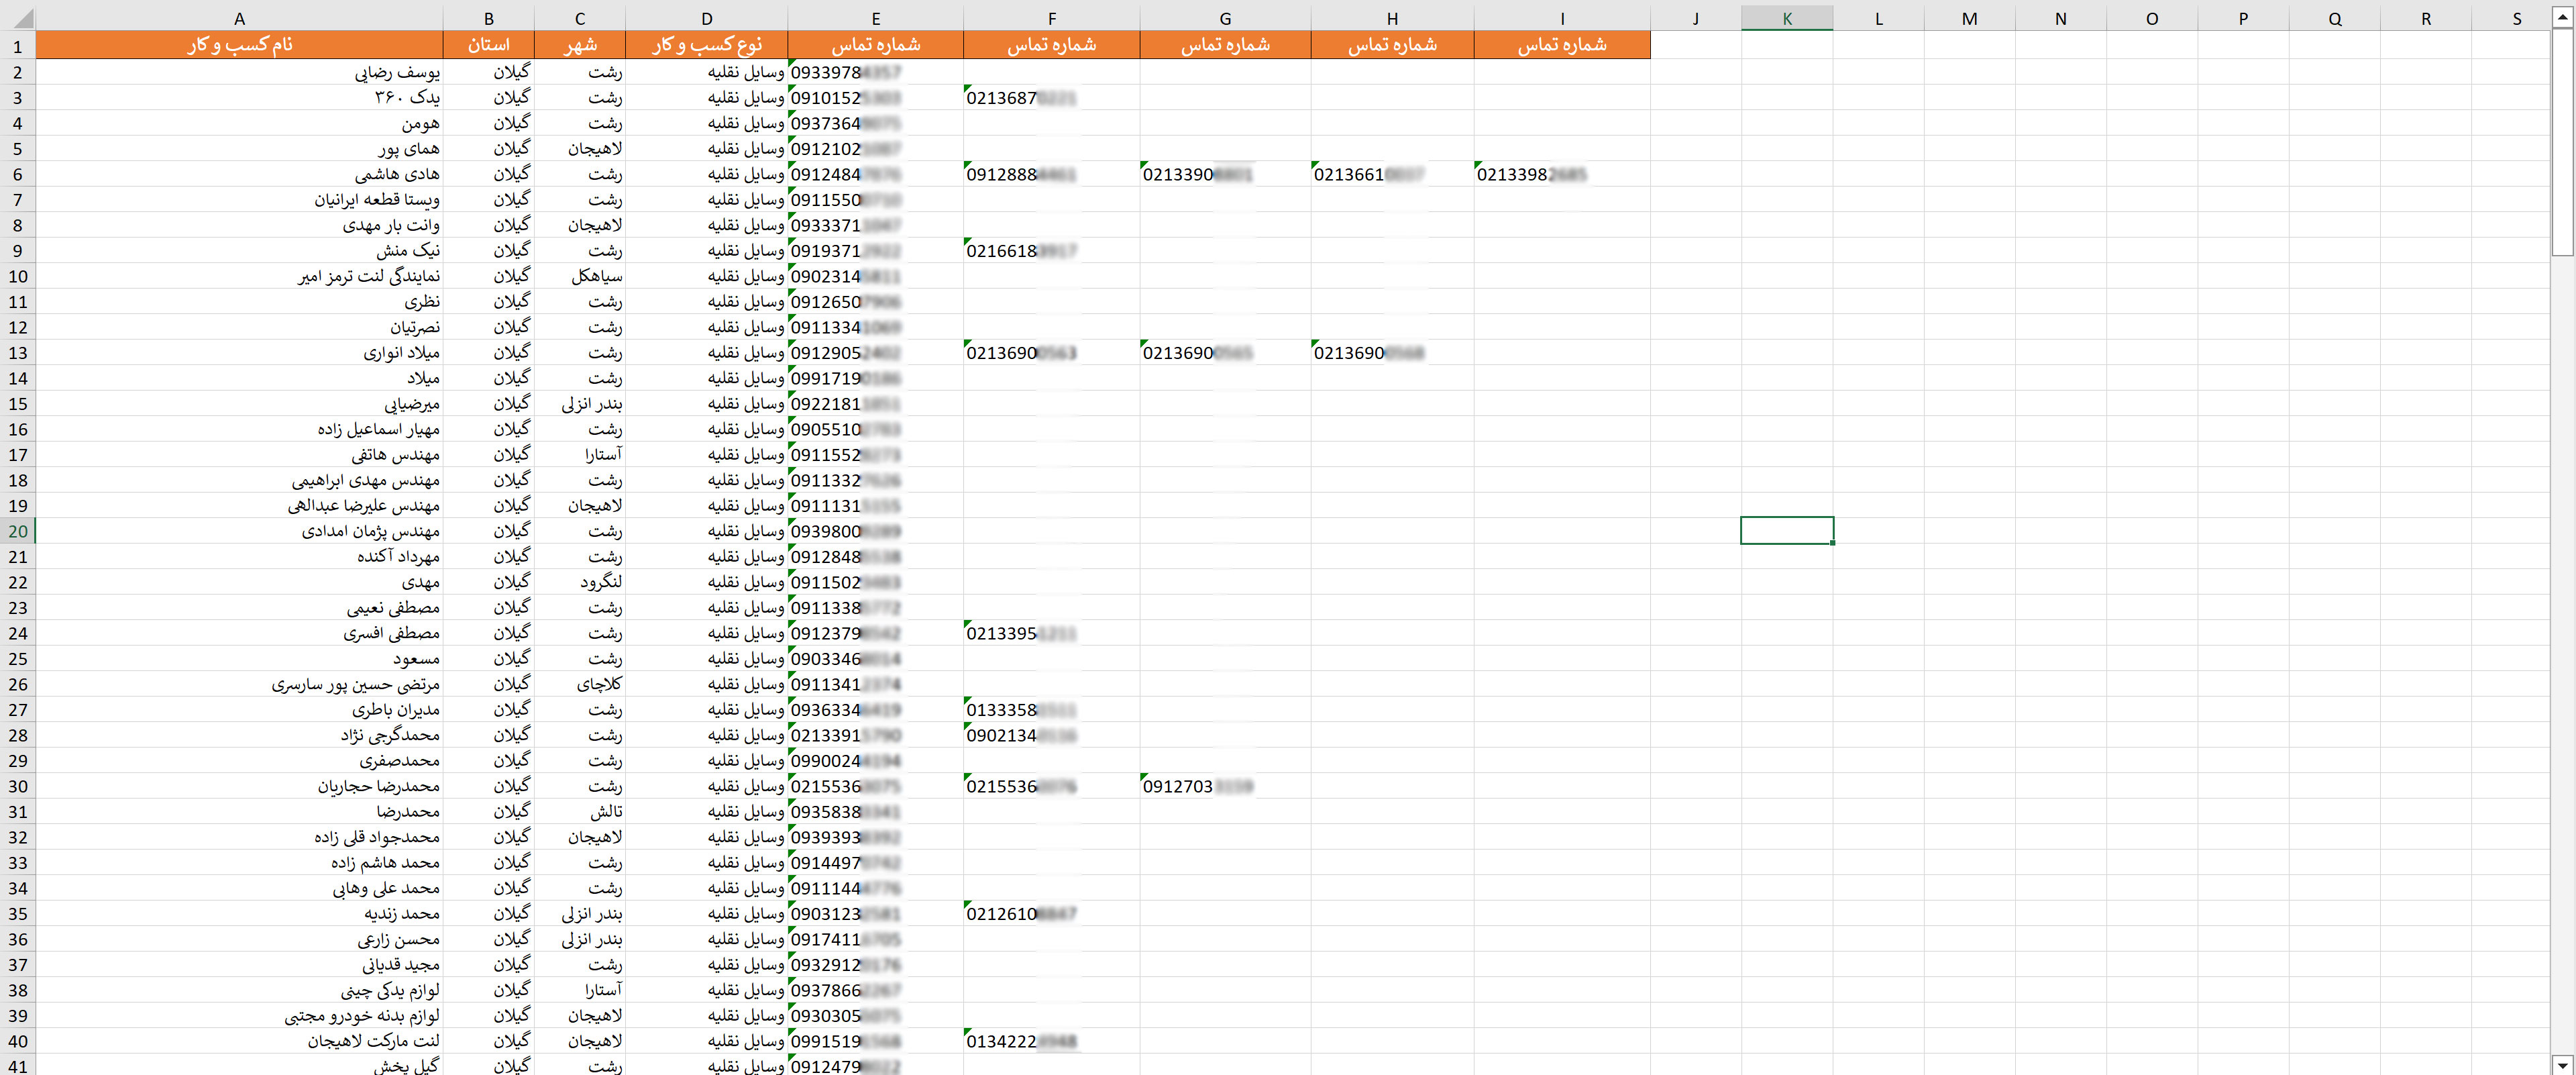Select cell containing لنت مارکت لاهیجان
Screen dimensions: 2576x1075
(x=239, y=1041)
